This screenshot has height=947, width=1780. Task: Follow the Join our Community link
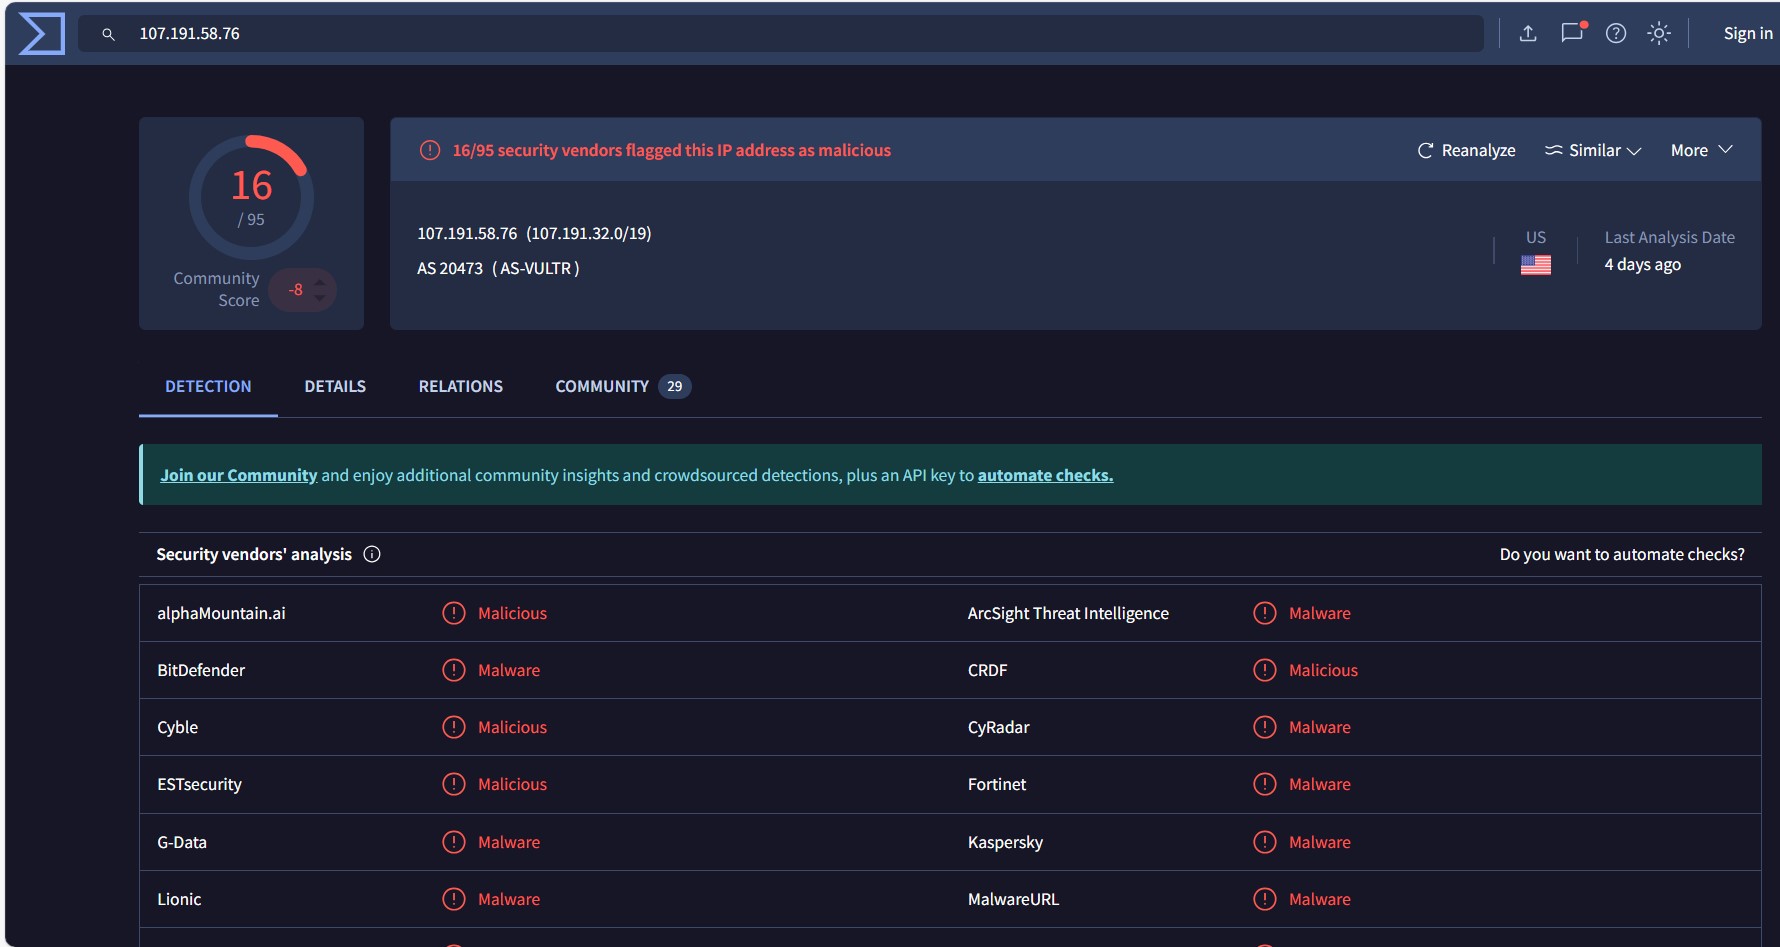tap(238, 475)
